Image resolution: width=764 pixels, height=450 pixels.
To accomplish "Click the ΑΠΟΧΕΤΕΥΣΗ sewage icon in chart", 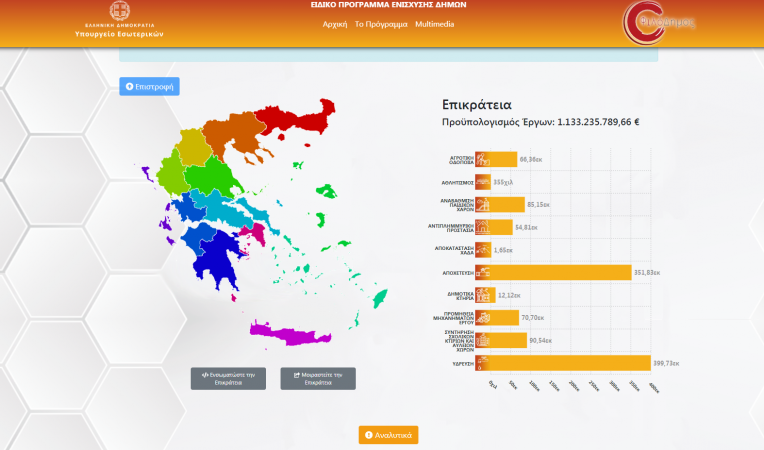I will click(x=482, y=272).
